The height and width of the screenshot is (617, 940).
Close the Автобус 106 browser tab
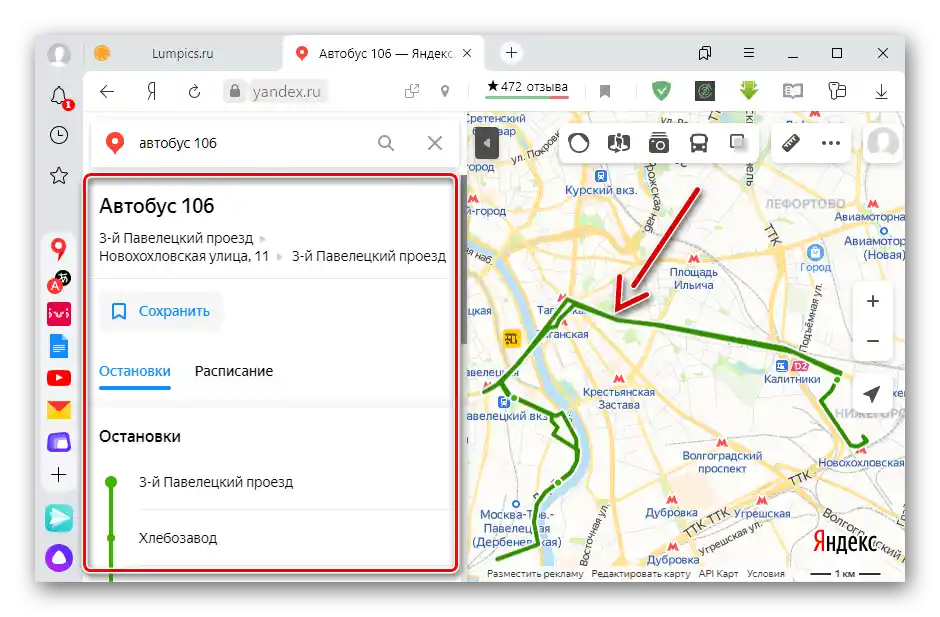tap(467, 53)
